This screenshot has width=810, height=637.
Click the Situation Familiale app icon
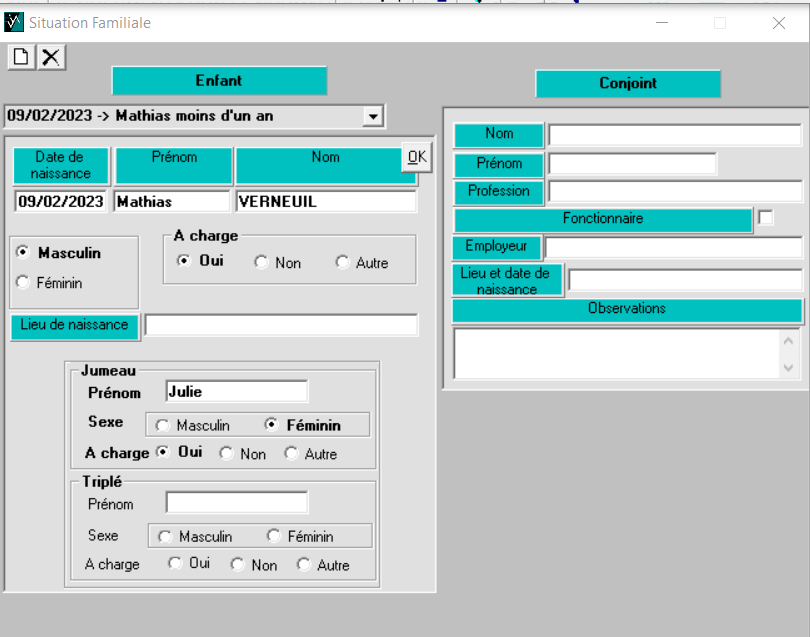(14, 22)
